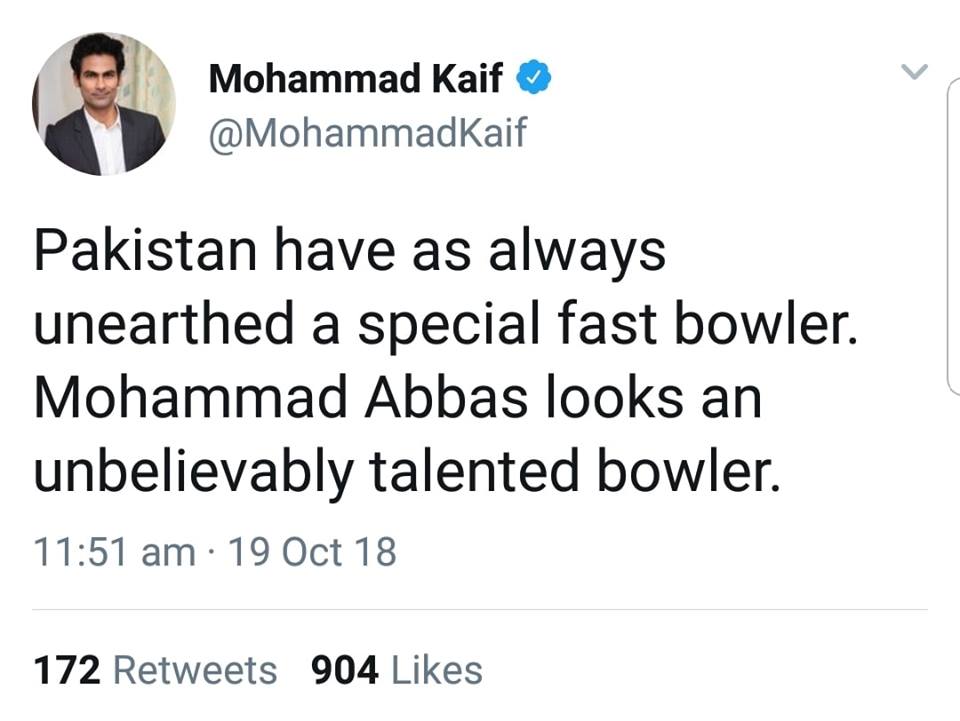
Task: Click the downward chevron near the top right
Action: coord(913,70)
